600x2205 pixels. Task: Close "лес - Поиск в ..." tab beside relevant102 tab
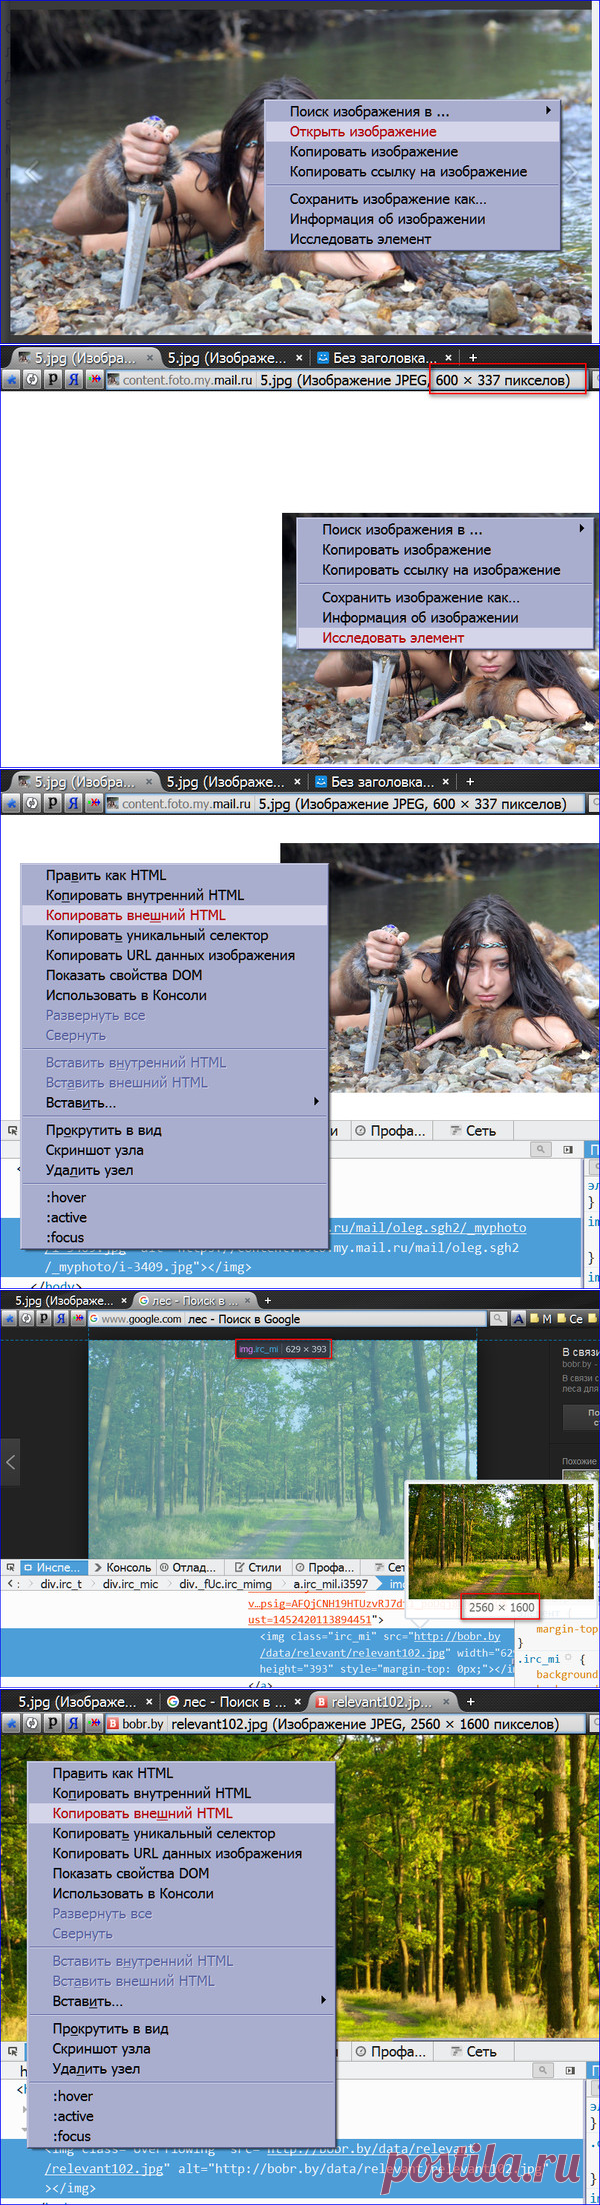(x=297, y=1701)
